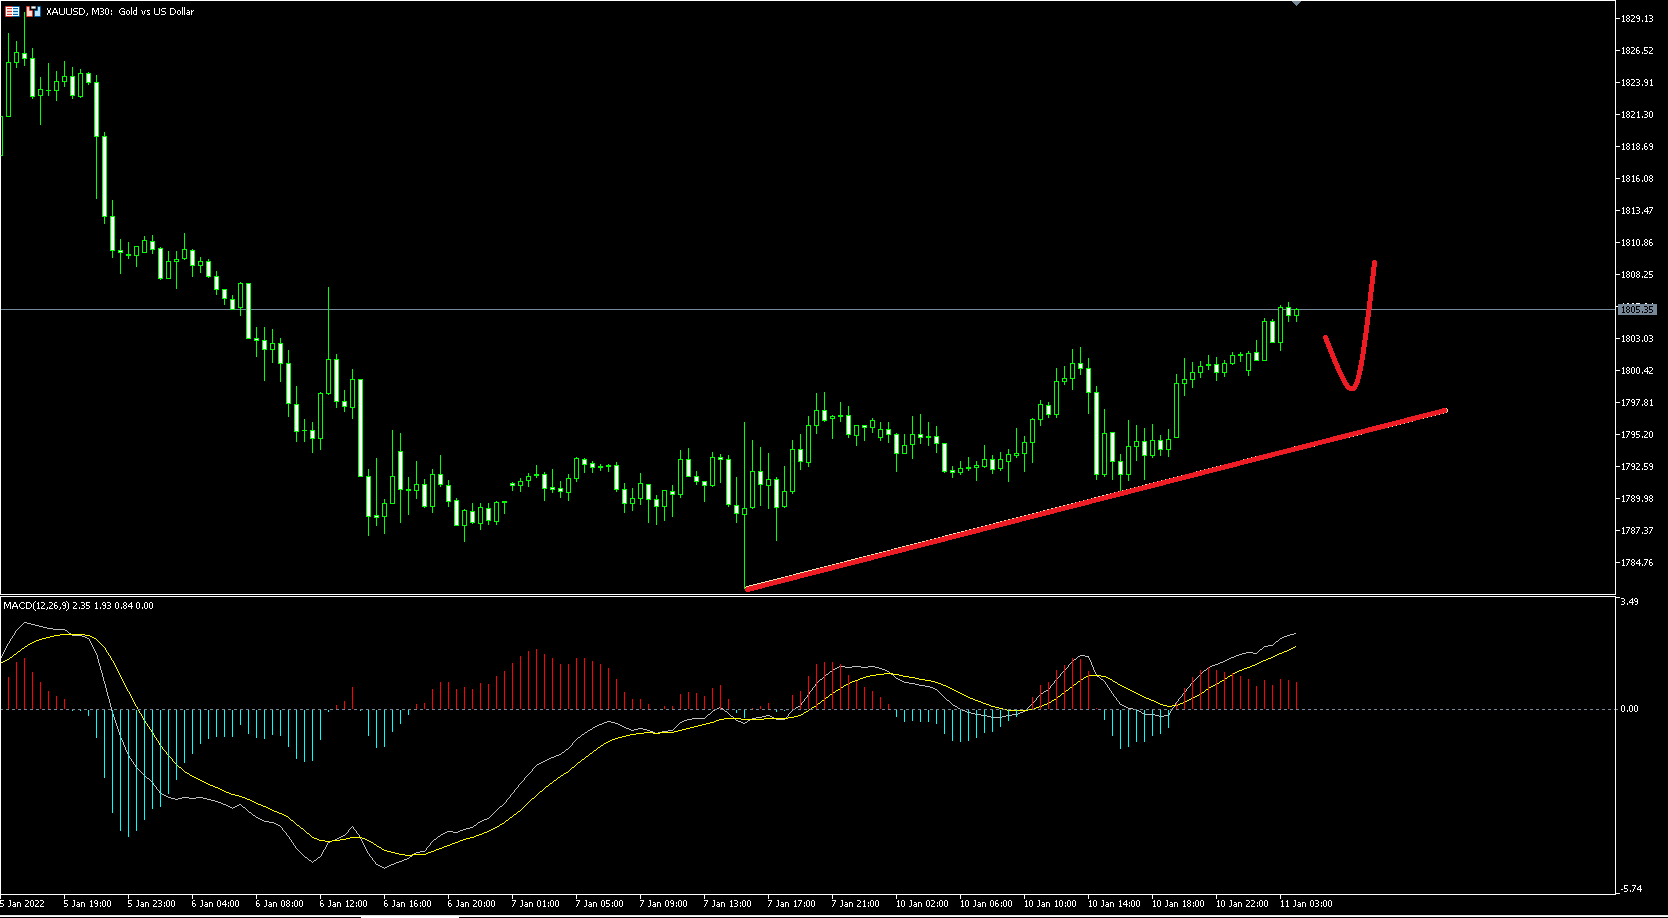Click the 0.00 value on the MACD scale

(x=1630, y=709)
